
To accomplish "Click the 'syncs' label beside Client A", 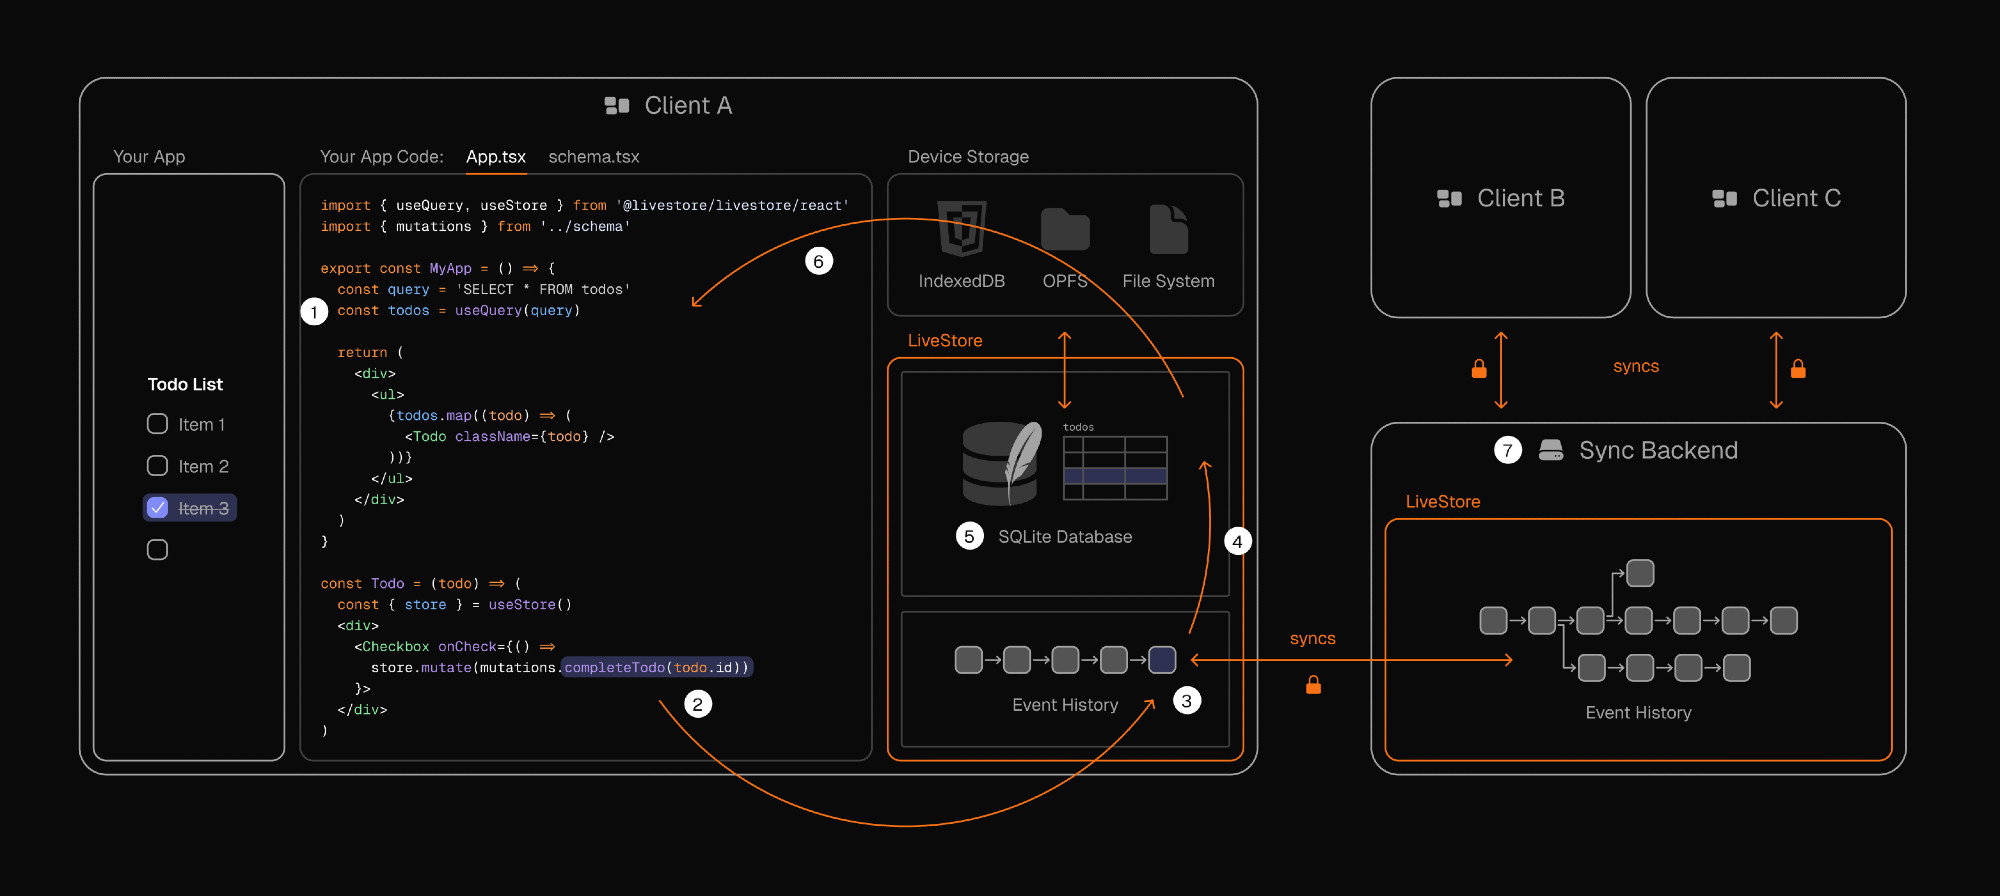I will point(1313,639).
